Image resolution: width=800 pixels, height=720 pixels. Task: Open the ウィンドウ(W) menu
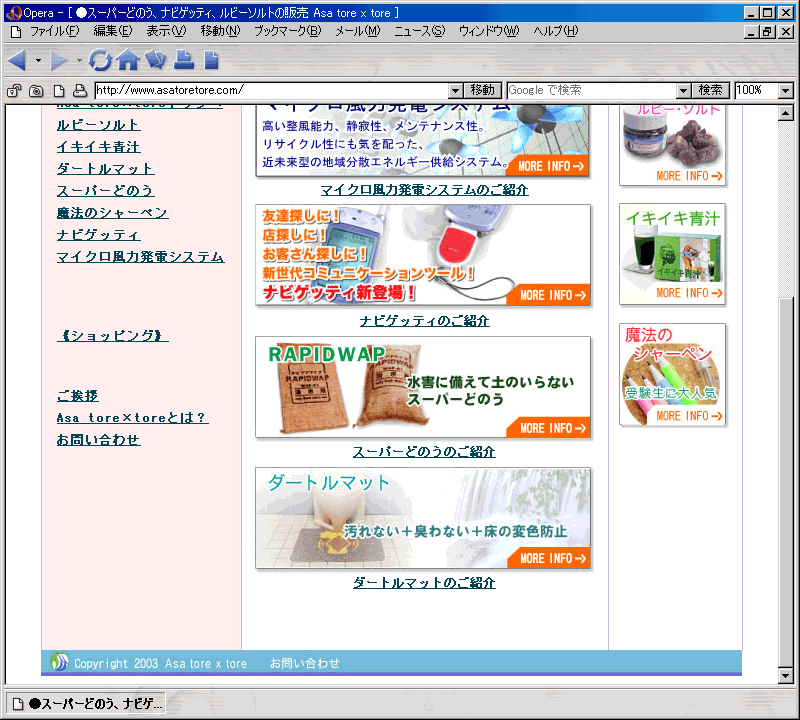point(489,31)
